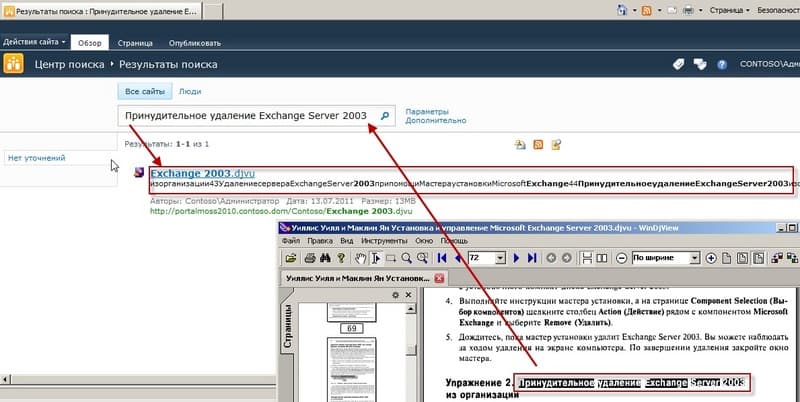Click the CONTOSO user account menu
Screen dimensions: 800x402
pos(770,64)
